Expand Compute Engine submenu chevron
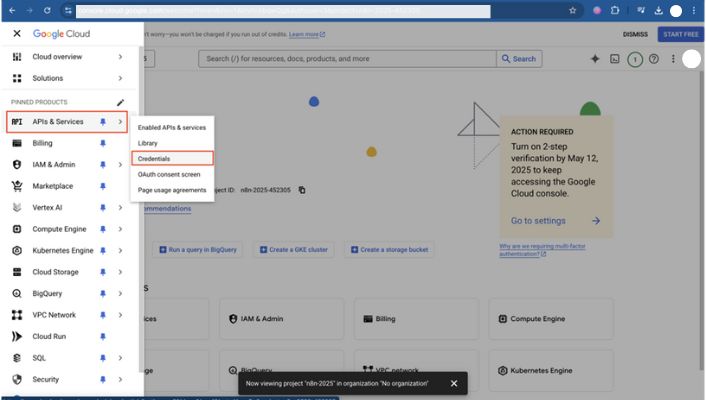The image size is (706, 400). pyautogui.click(x=120, y=229)
